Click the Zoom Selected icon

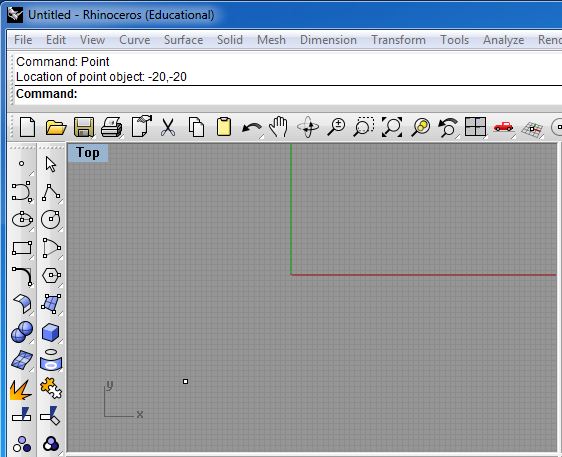420,127
